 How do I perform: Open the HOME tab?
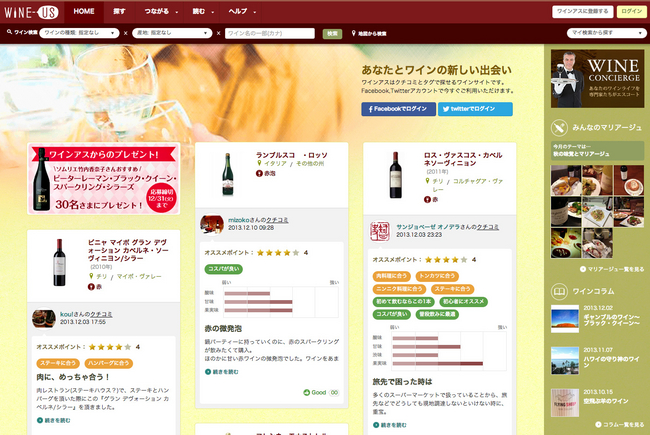[x=85, y=11]
